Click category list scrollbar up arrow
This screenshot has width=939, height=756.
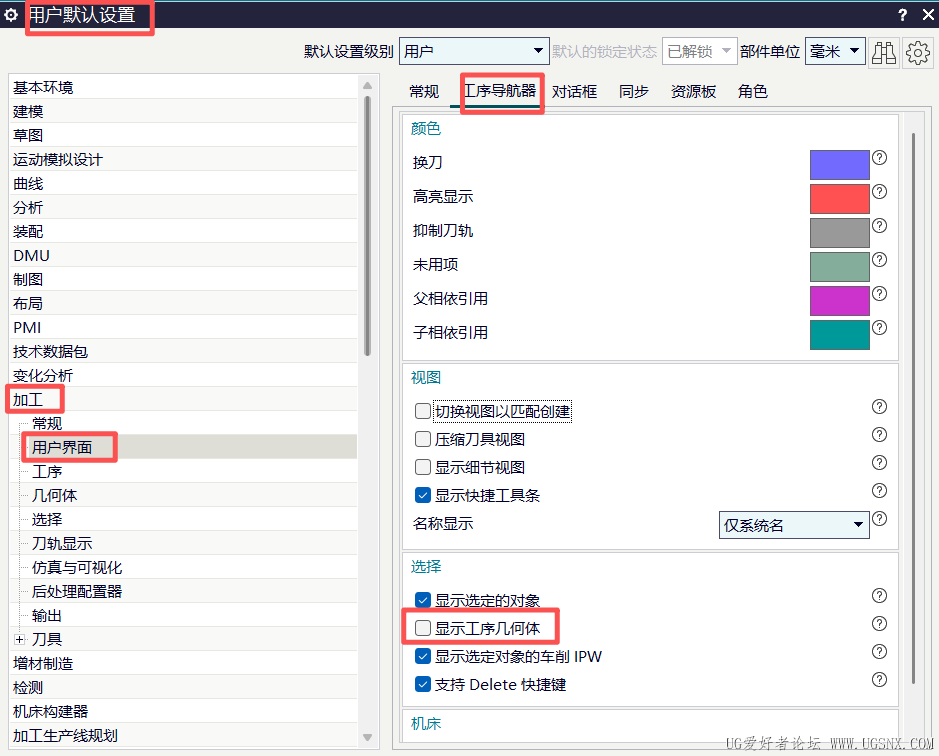click(x=368, y=86)
